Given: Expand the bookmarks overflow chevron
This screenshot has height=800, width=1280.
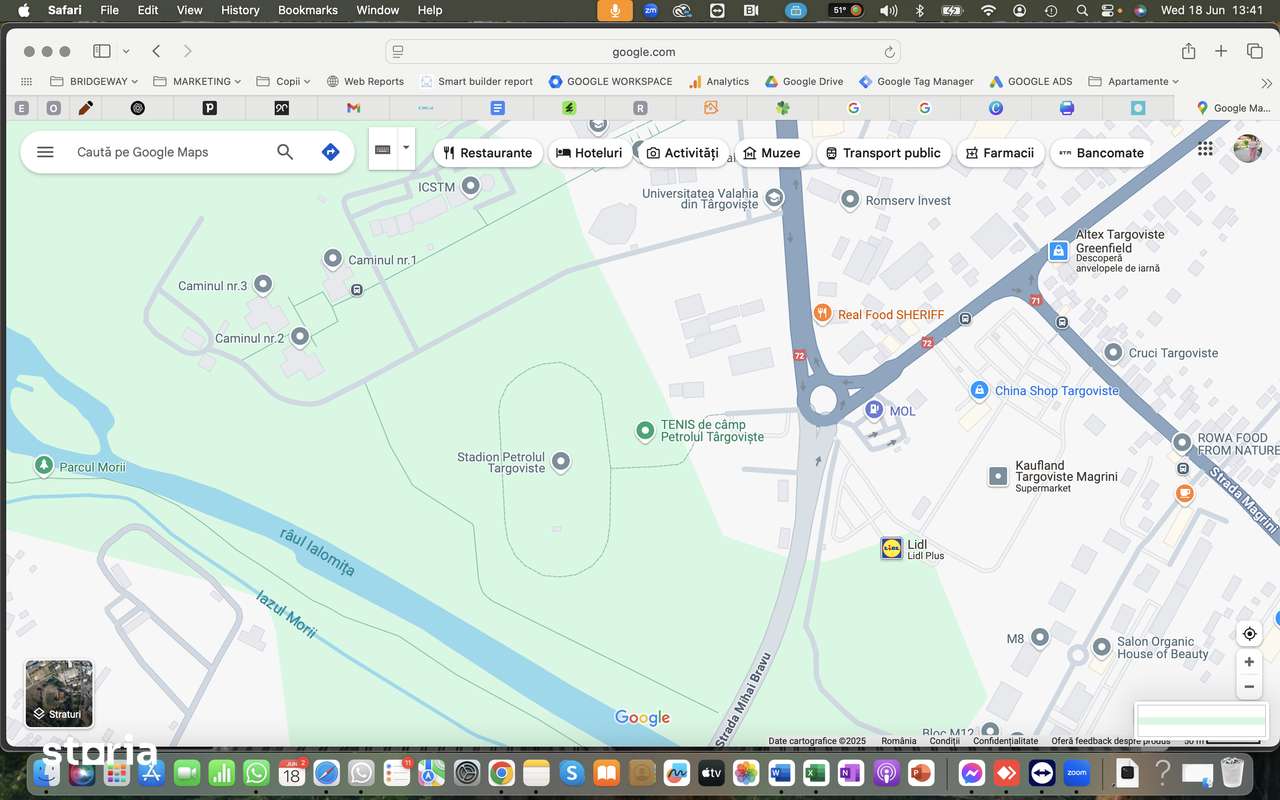Looking at the screenshot, I should point(1266,85).
